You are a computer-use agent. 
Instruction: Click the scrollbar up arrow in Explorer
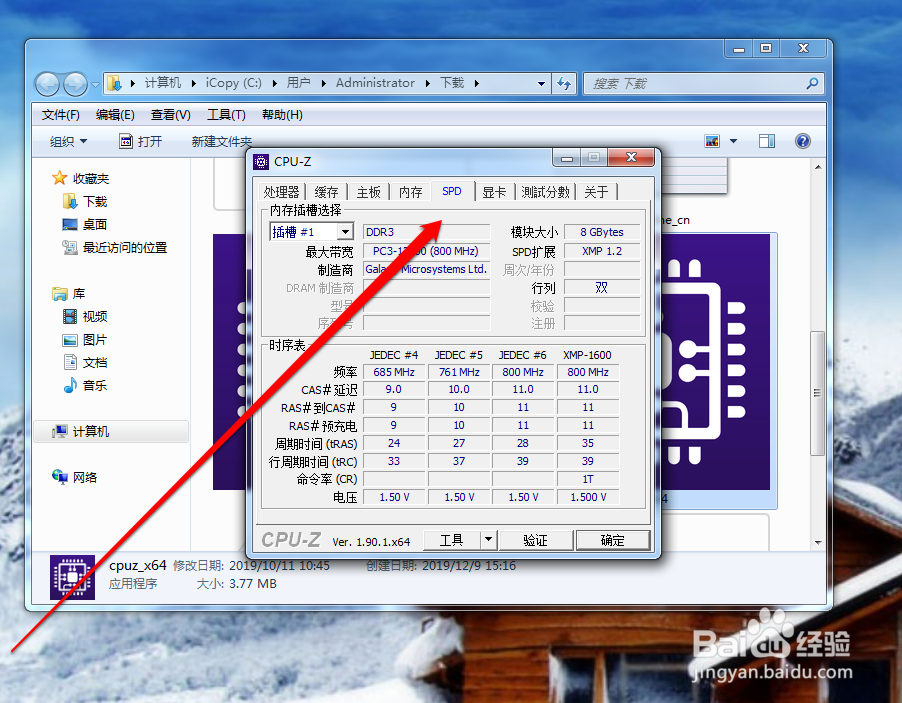pyautogui.click(x=817, y=167)
